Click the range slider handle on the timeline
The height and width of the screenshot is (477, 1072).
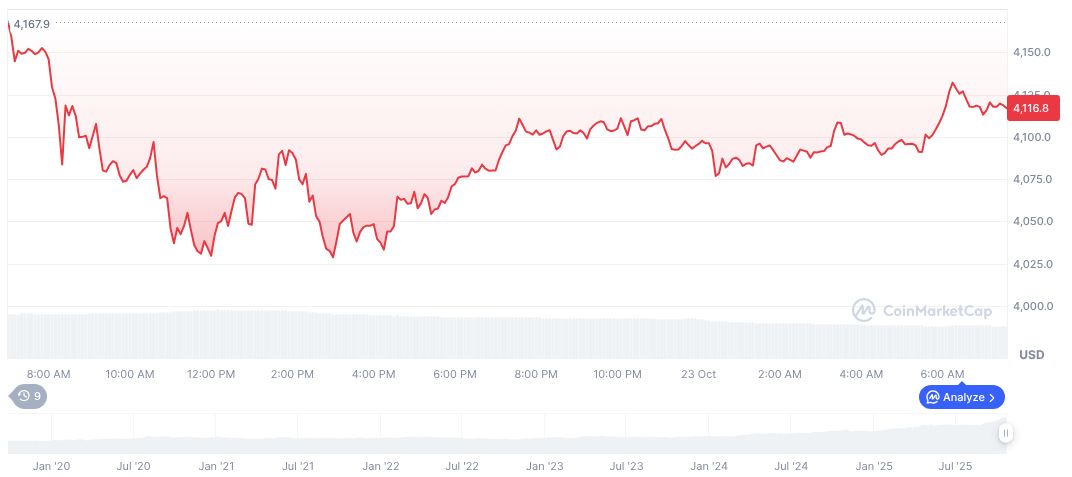pos(1005,433)
